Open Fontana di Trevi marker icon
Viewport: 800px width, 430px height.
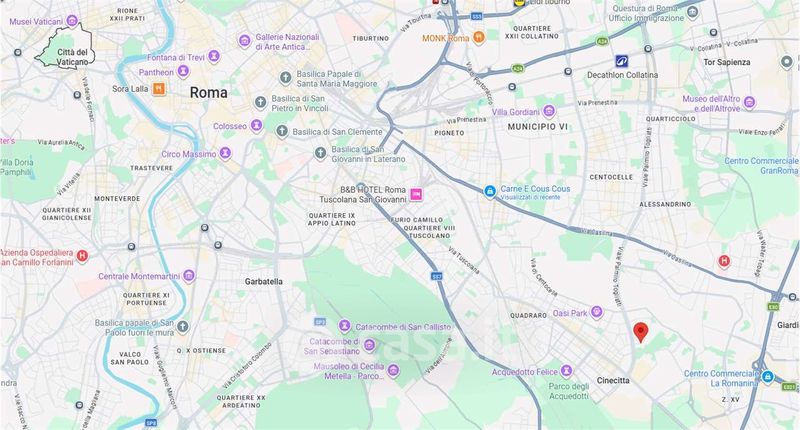[x=214, y=57]
